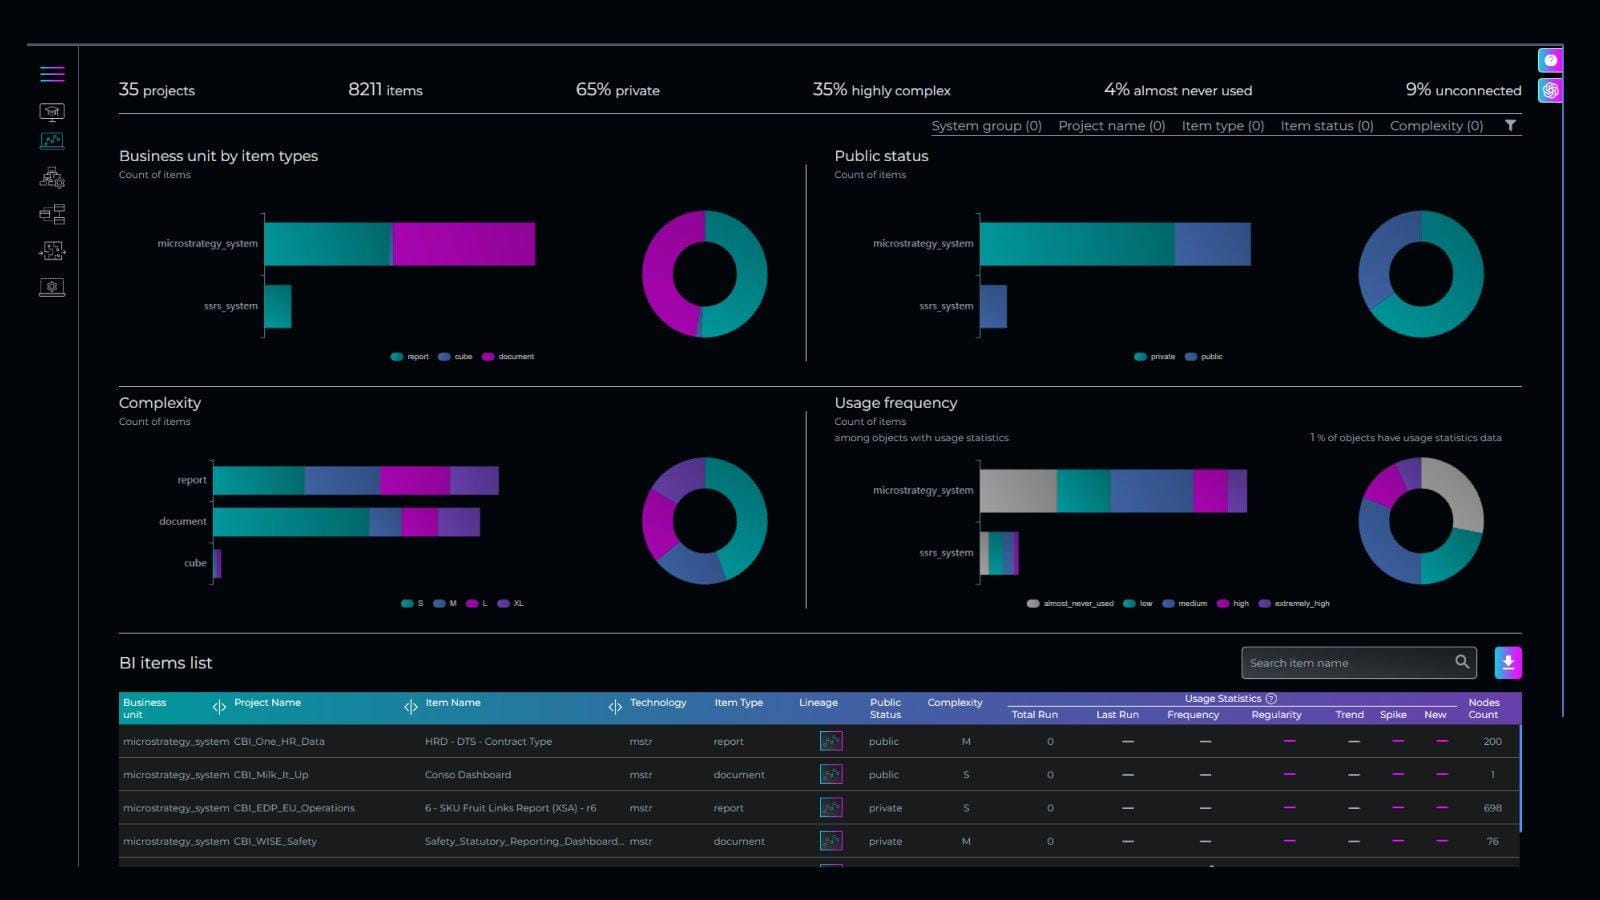Image resolution: width=1600 pixels, height=900 pixels.
Task: Click the Item Name column header
Action: [453, 703]
